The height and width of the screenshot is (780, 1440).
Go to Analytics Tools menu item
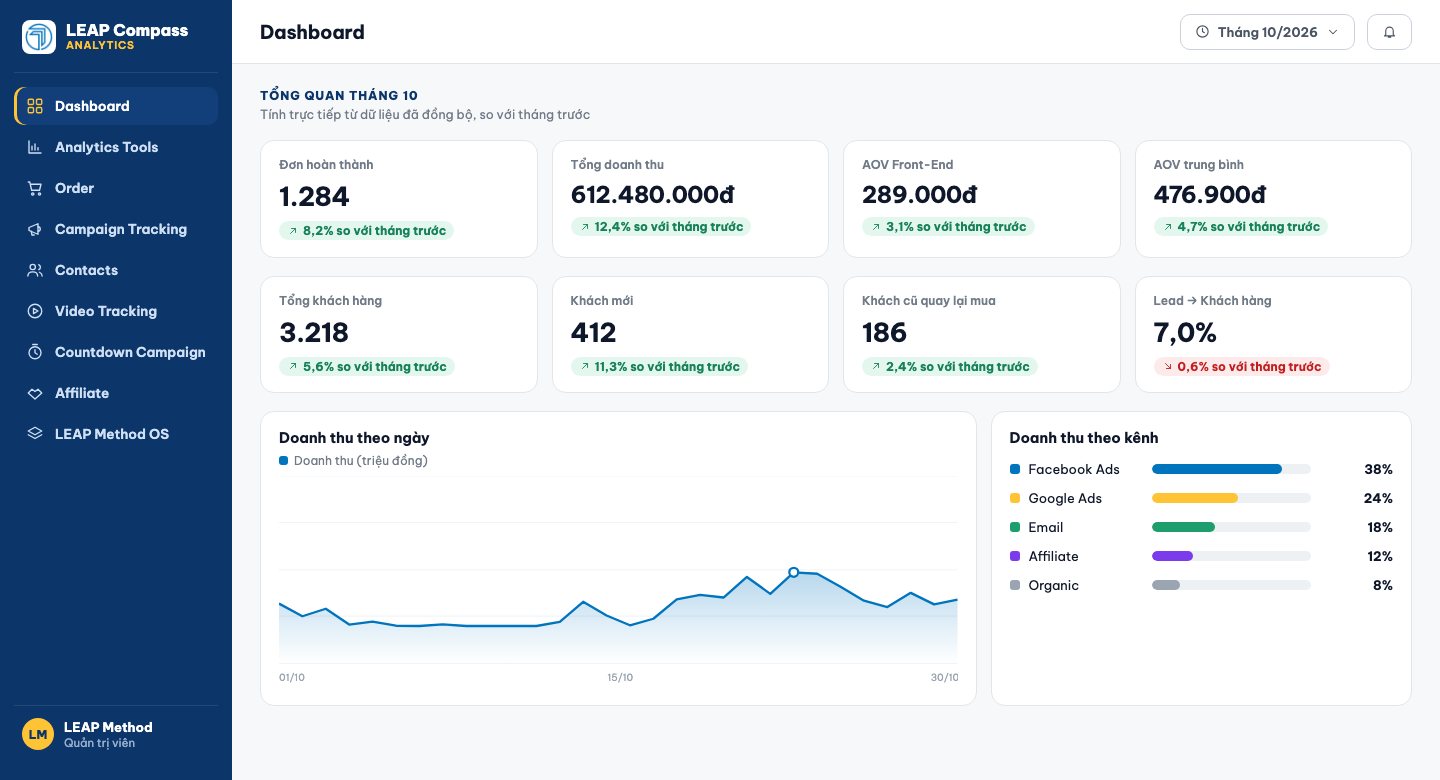pos(116,147)
